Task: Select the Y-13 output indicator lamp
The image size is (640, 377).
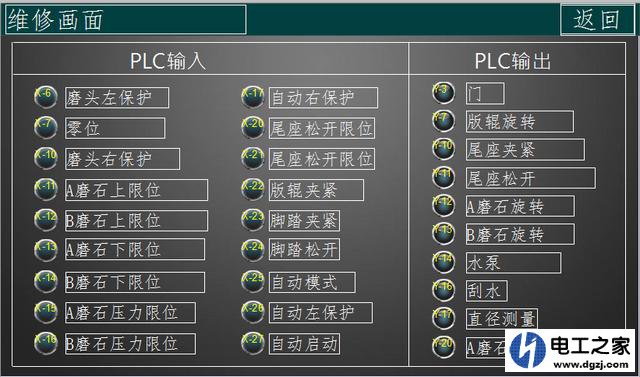Action: (443, 233)
